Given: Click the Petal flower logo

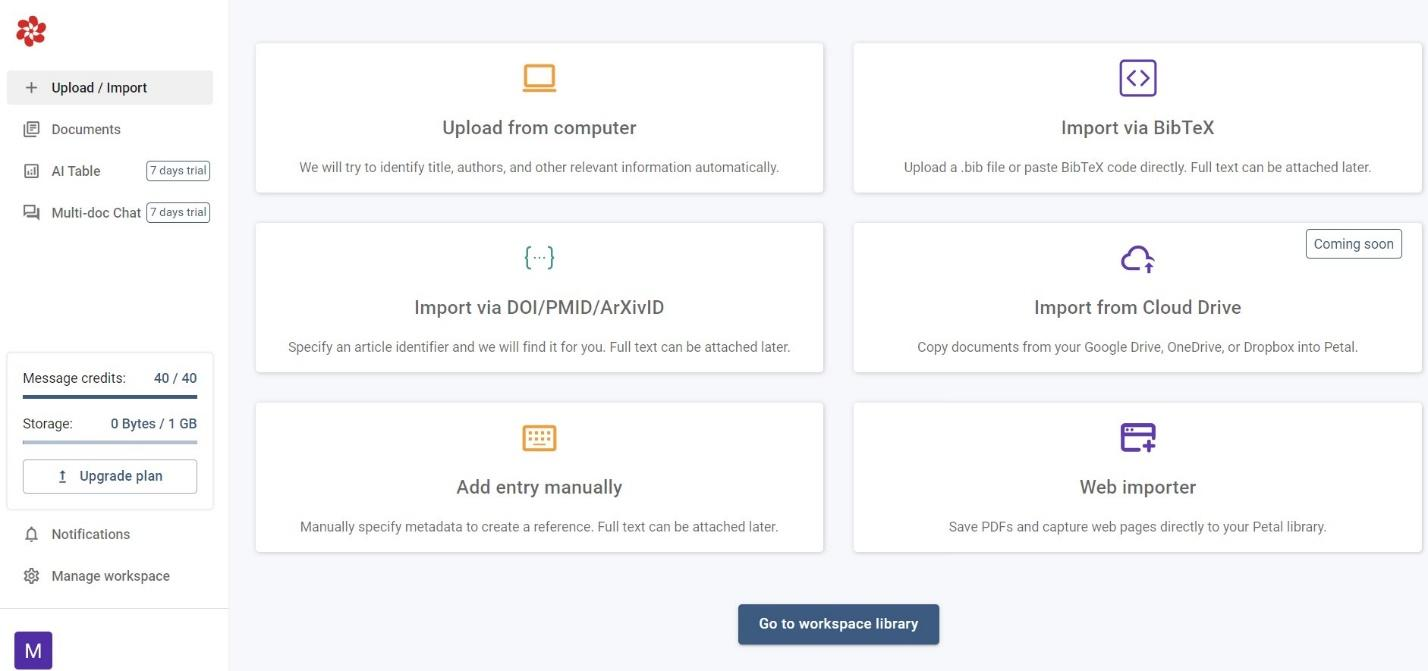Looking at the screenshot, I should 32,31.
